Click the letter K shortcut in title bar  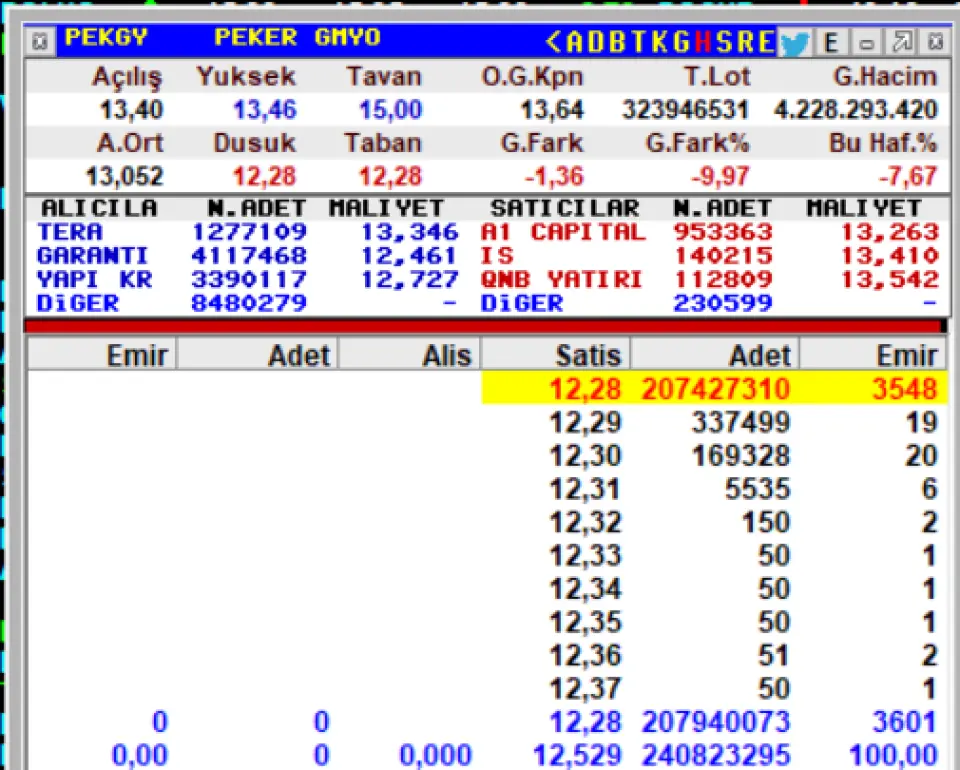658,41
